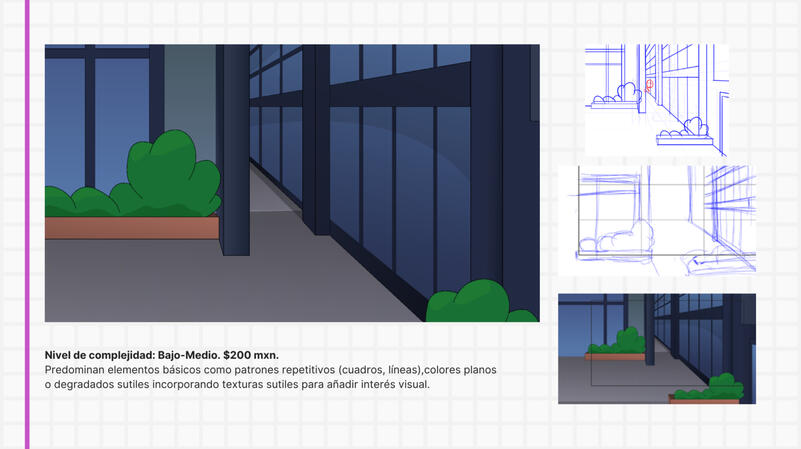Click the right planter bush in colored draft thumbnail
The image size is (801, 449).
click(713, 386)
